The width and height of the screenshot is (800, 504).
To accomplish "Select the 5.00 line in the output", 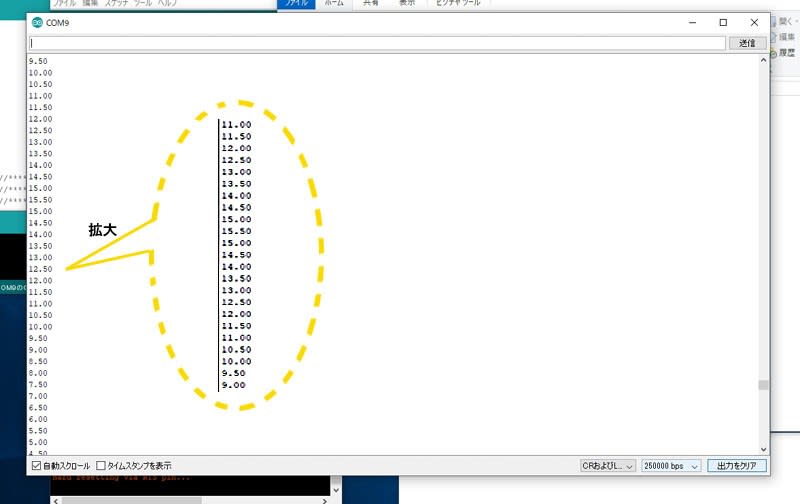I will click(38, 442).
